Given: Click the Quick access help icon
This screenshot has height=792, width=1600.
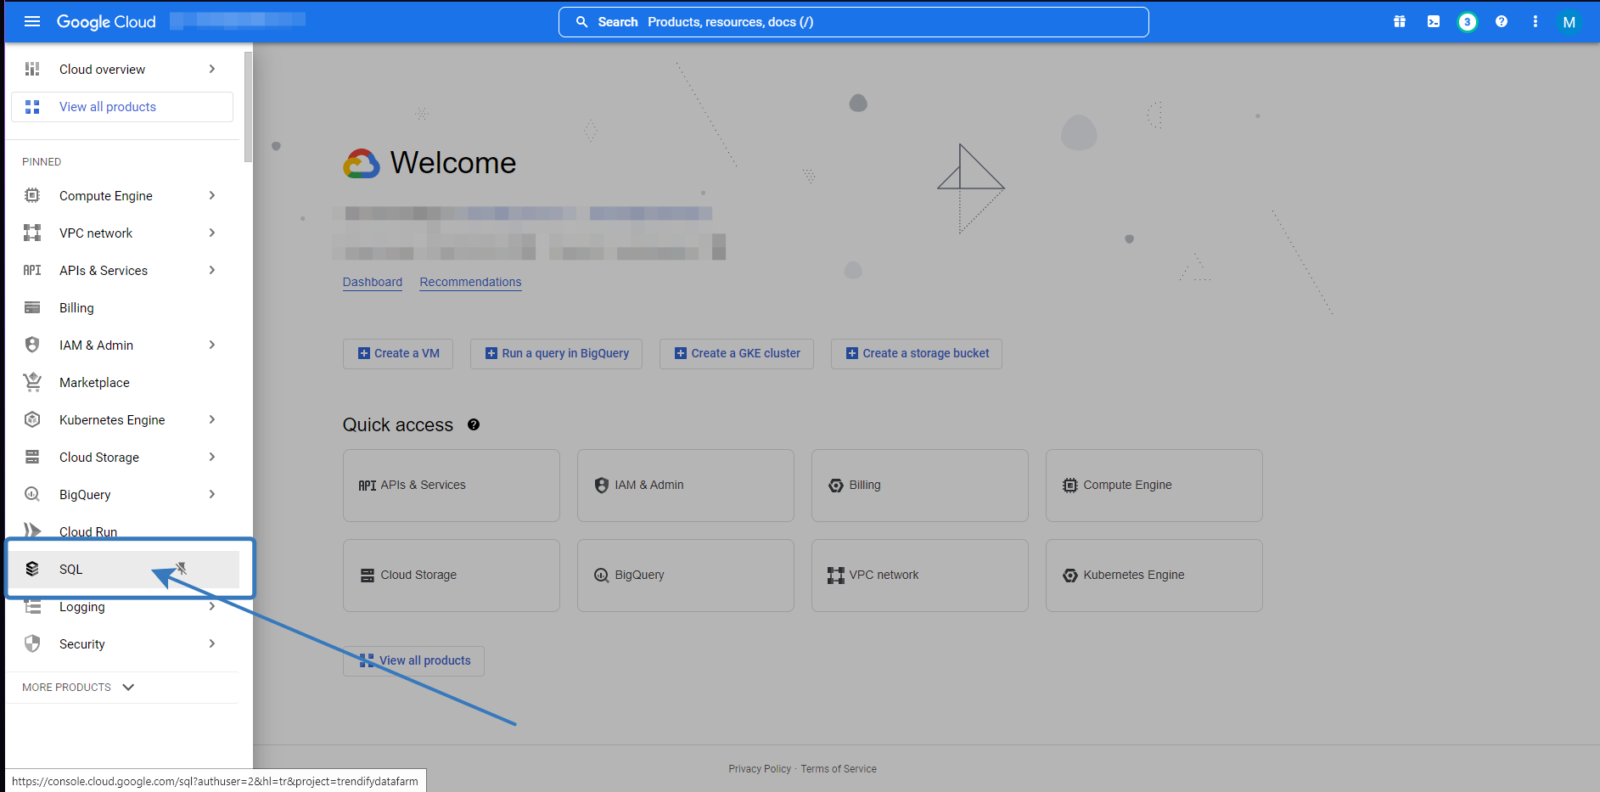Looking at the screenshot, I should 474,425.
